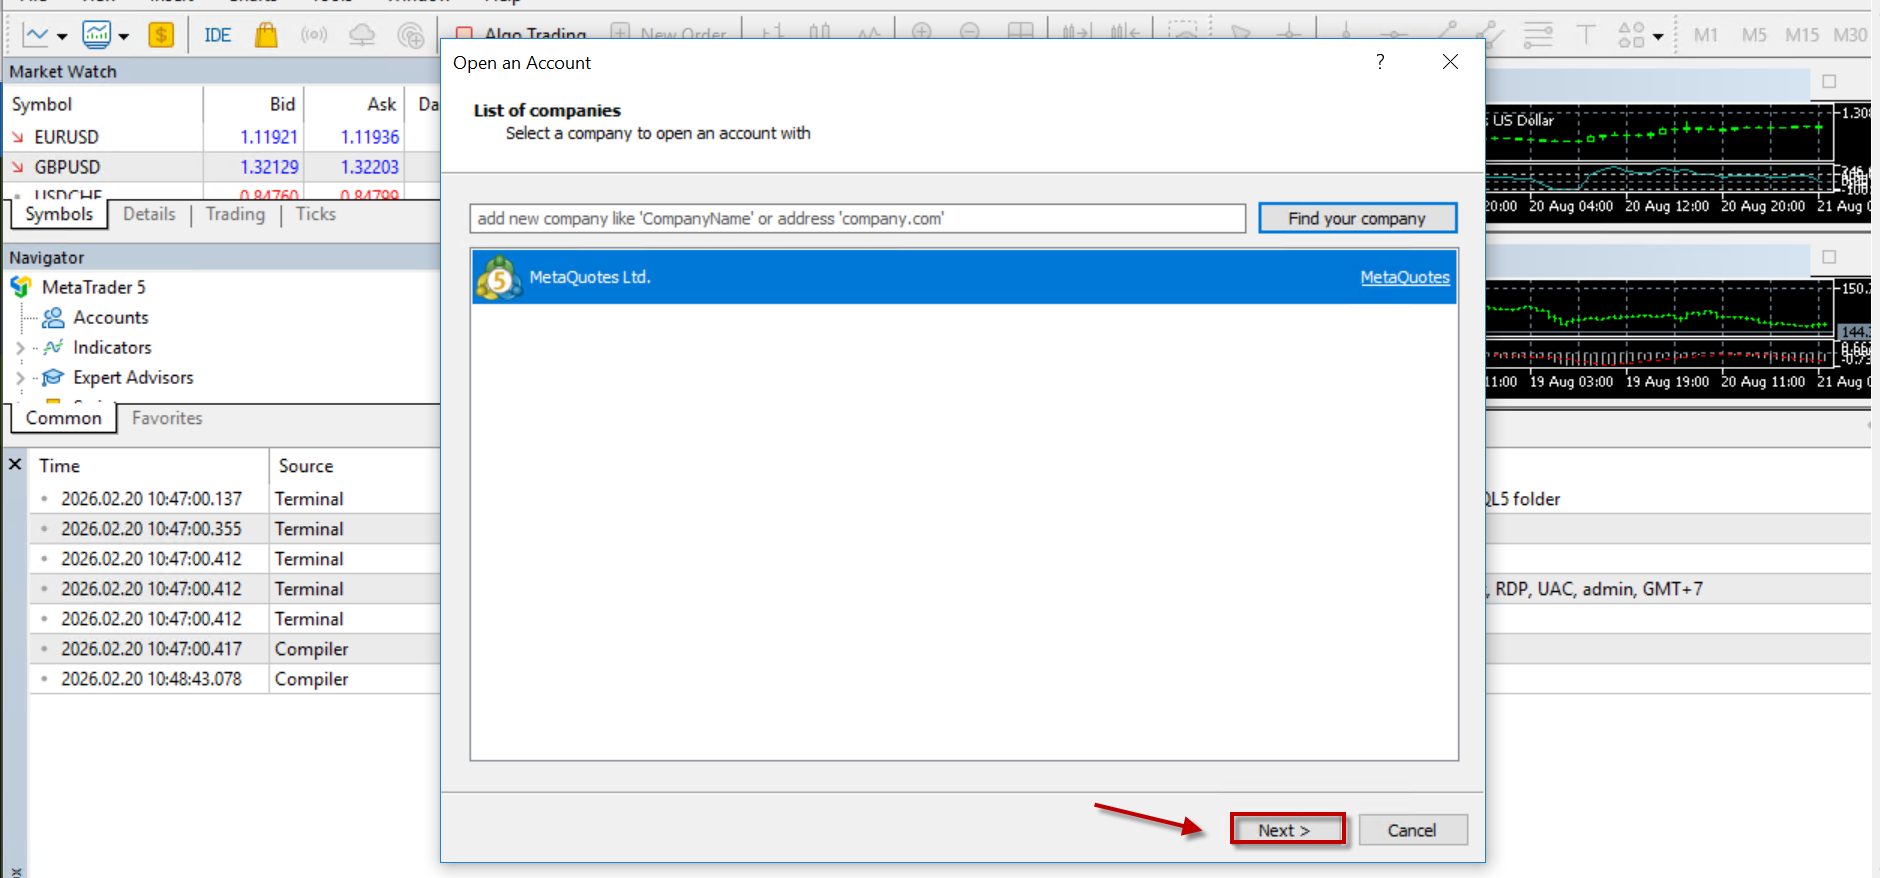Open the MetaQuotes hyperlink
1880x878 pixels.
[x=1404, y=277]
